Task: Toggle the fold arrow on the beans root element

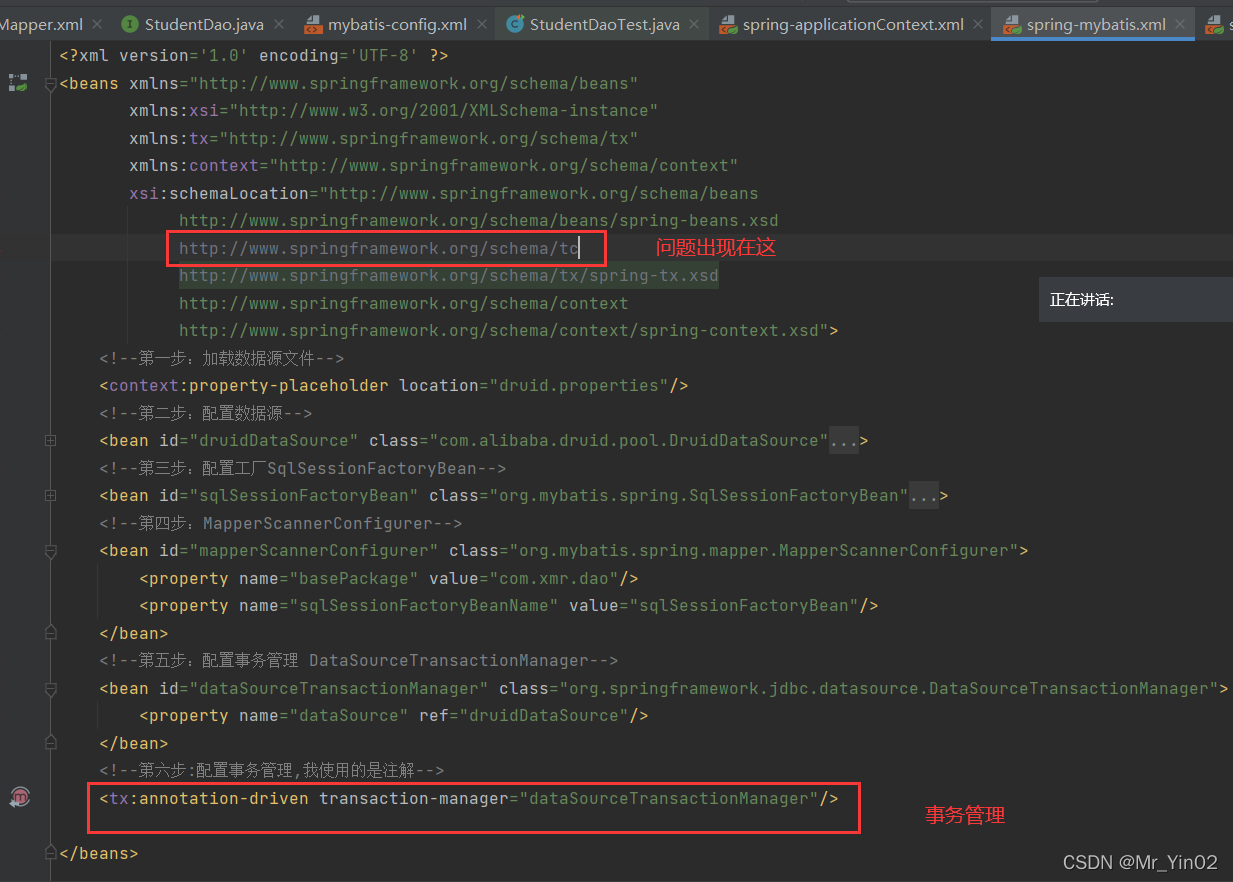Action: [x=49, y=85]
